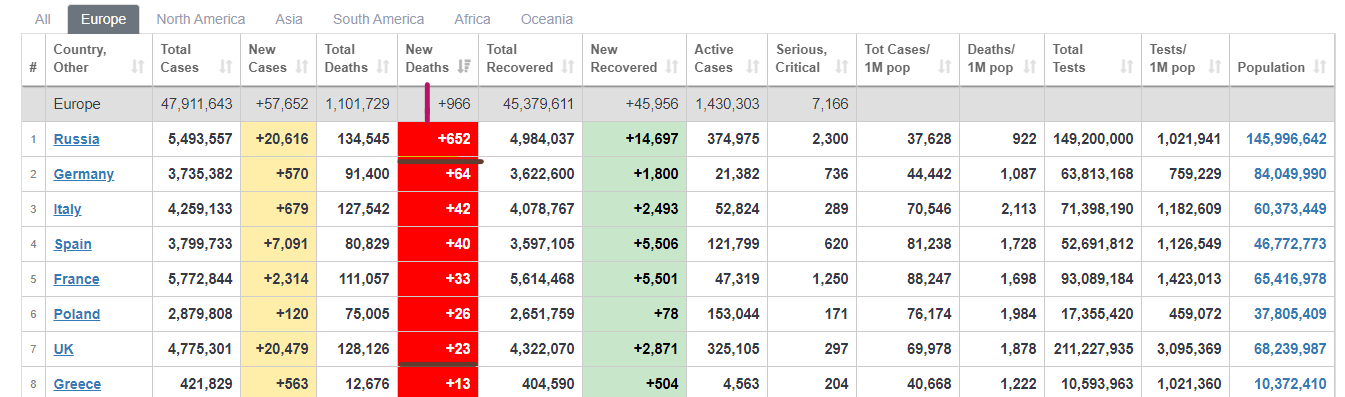Open the South America tab
The width and height of the screenshot is (1345, 397).
(x=379, y=19)
